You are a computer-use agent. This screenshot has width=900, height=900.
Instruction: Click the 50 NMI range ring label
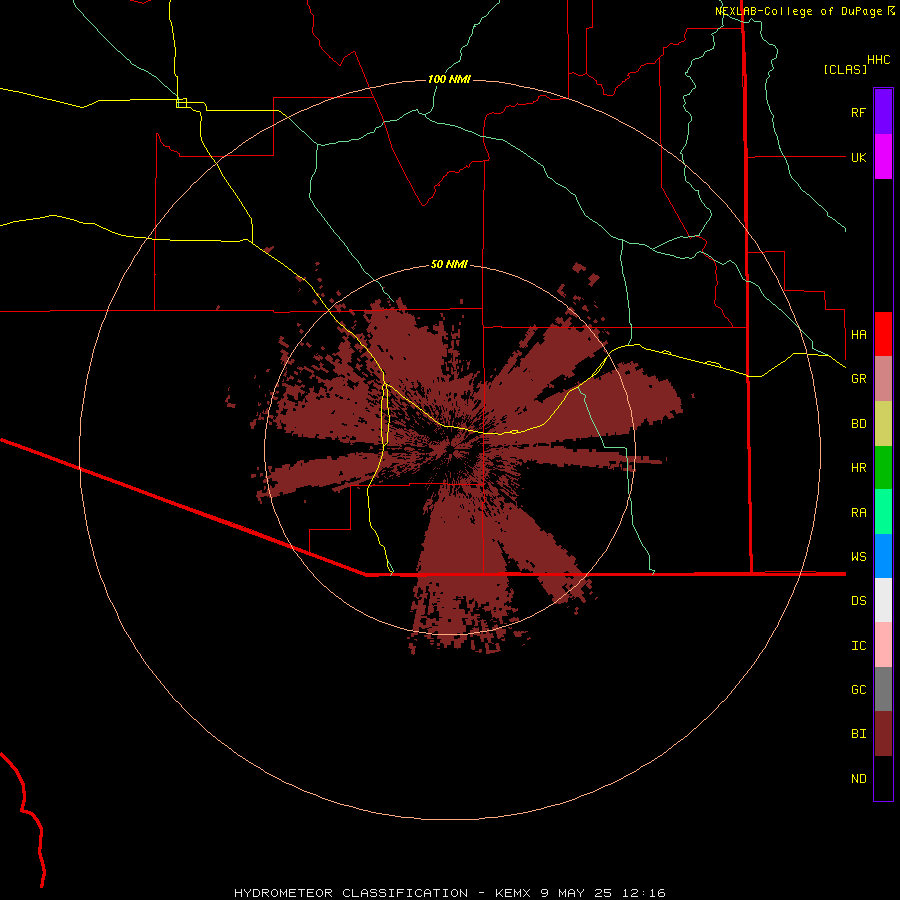coord(449,264)
